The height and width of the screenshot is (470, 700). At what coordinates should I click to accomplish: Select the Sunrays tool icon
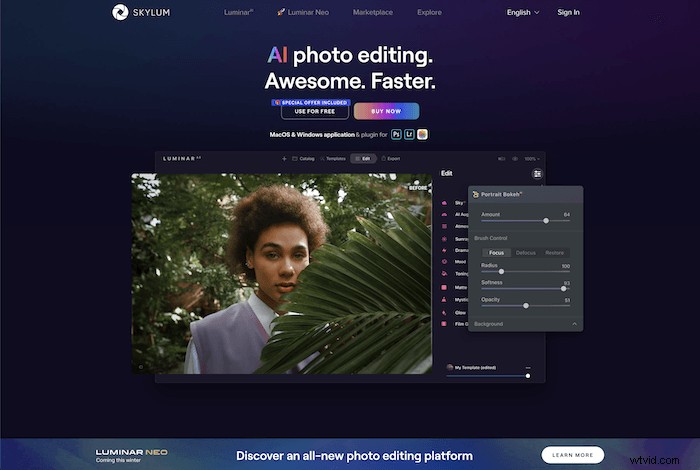click(444, 239)
